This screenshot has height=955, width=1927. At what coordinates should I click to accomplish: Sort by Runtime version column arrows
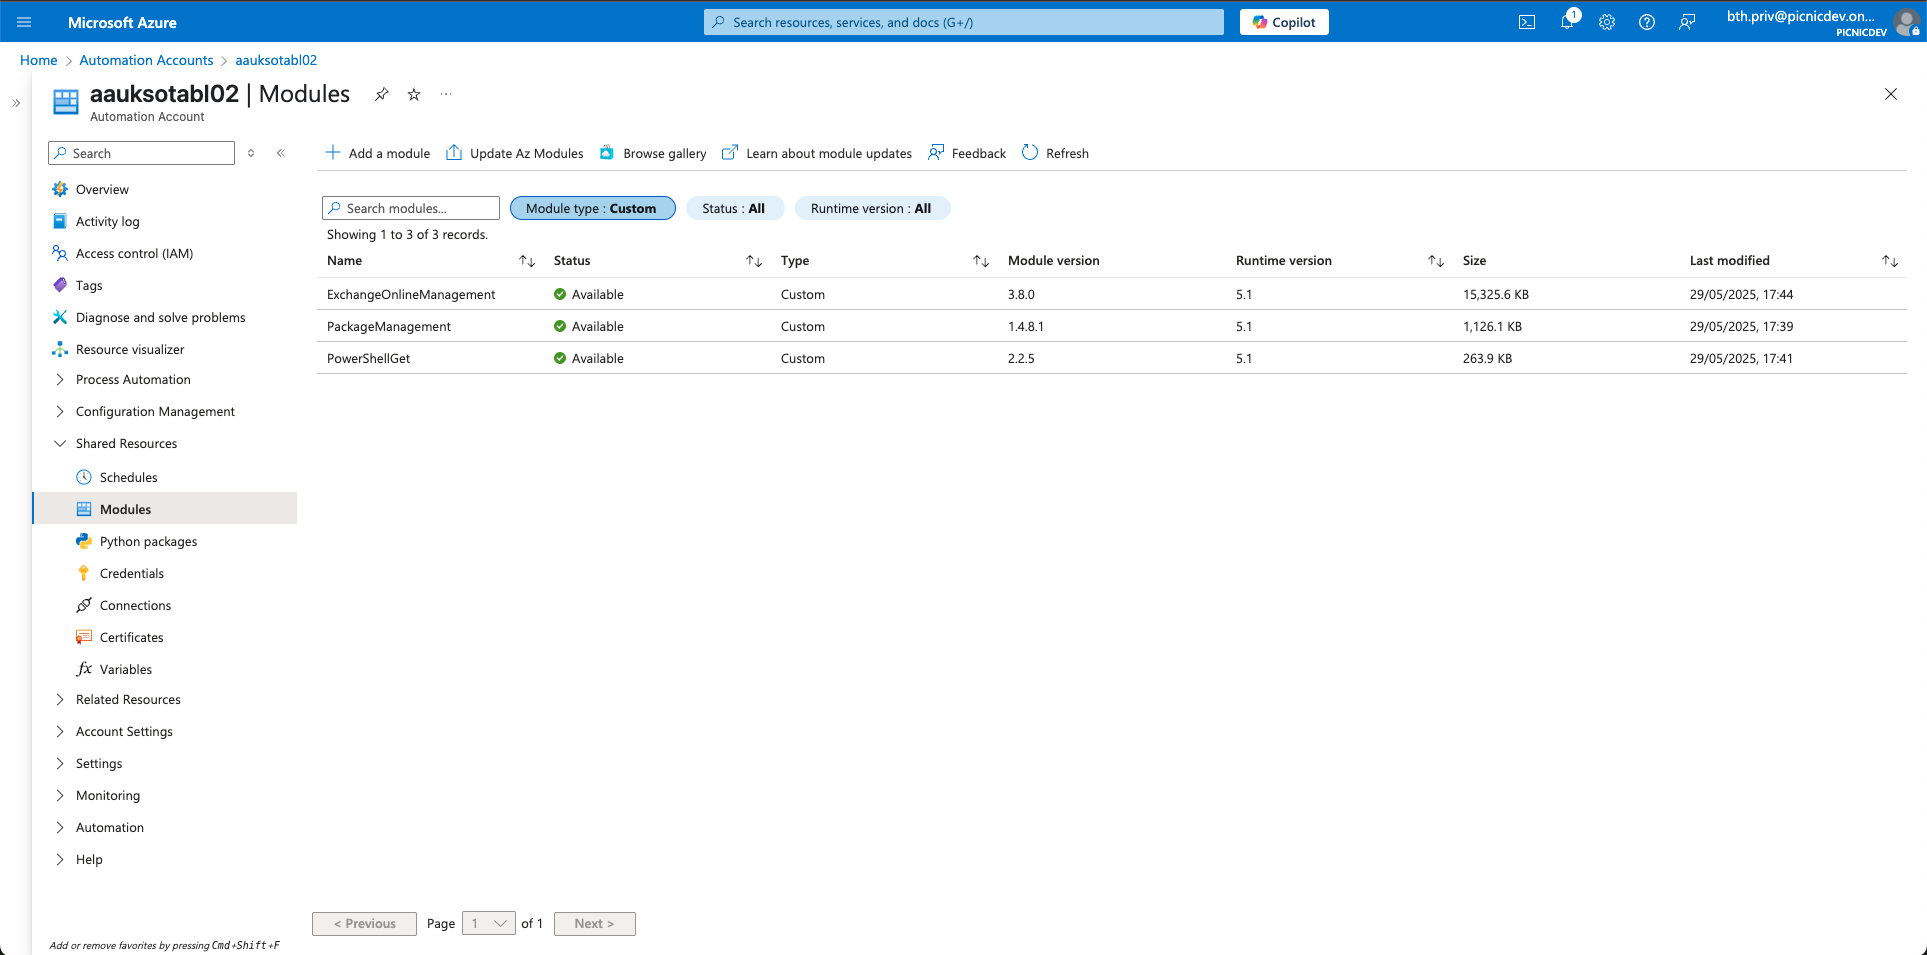[1436, 261]
